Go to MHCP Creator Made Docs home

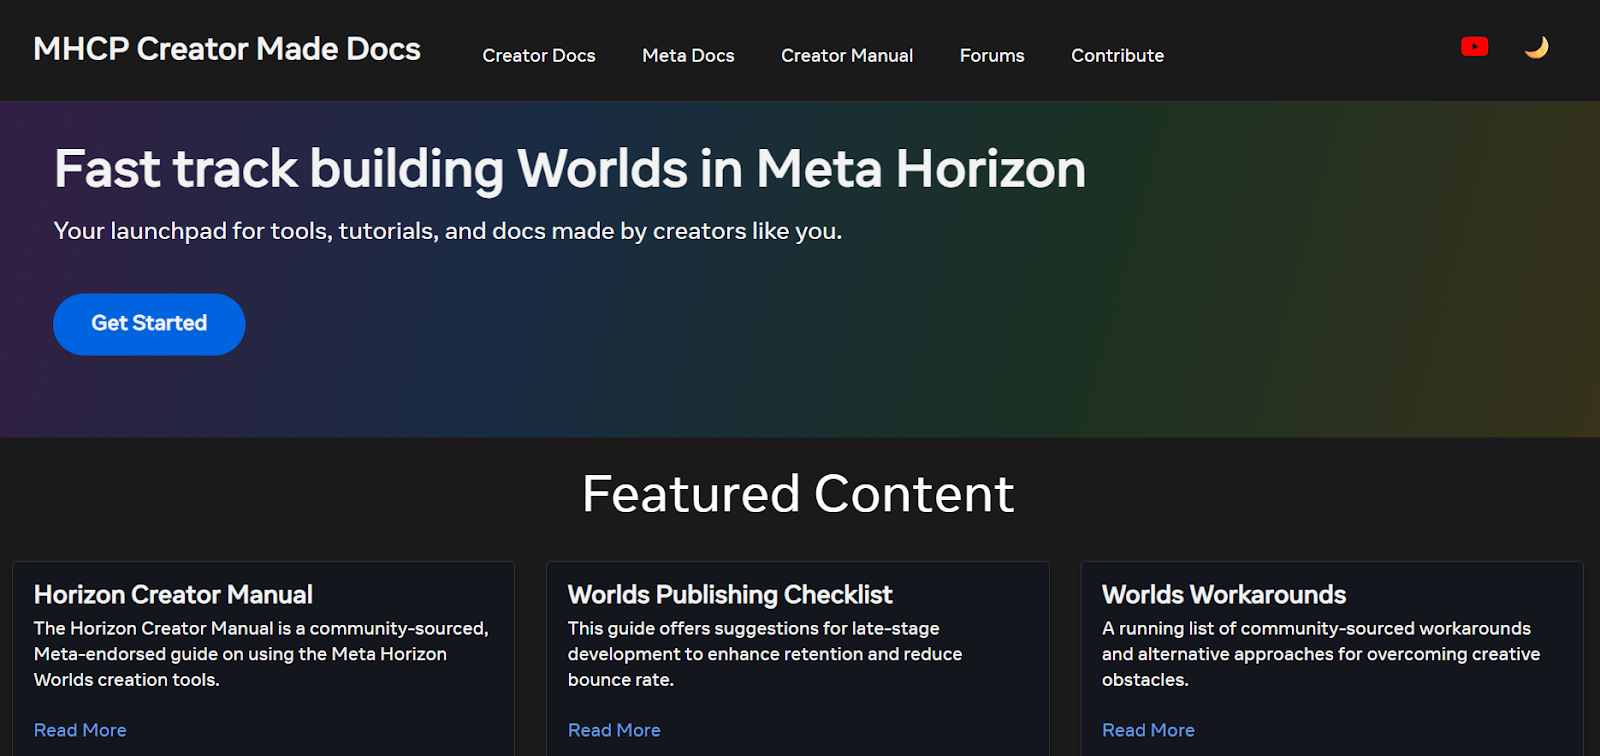coord(227,49)
